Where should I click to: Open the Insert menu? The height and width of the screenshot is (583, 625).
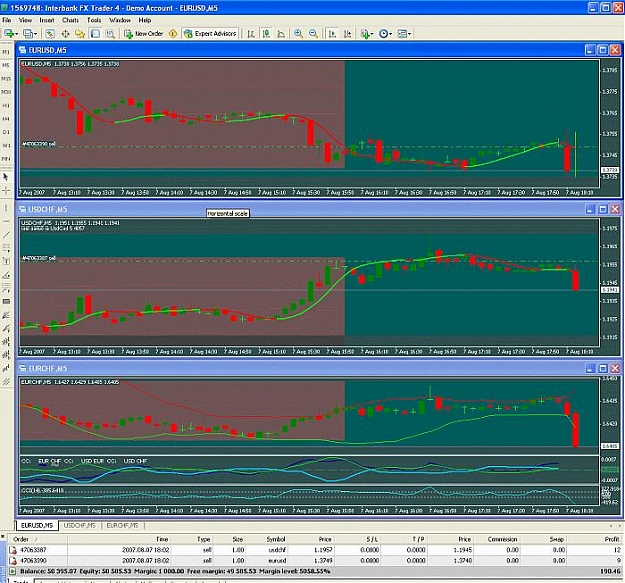(47, 20)
